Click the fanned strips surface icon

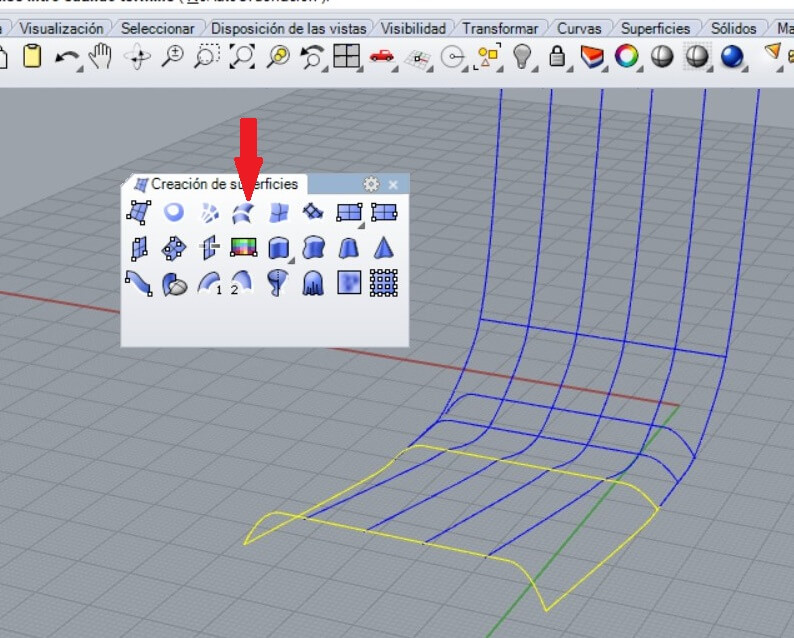pyautogui.click(x=209, y=213)
